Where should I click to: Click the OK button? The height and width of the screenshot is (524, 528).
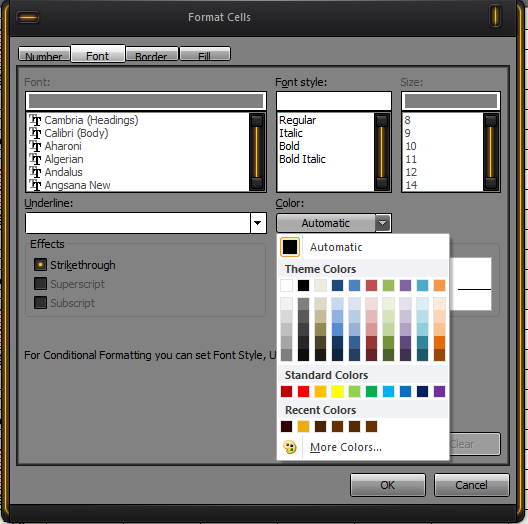[388, 485]
